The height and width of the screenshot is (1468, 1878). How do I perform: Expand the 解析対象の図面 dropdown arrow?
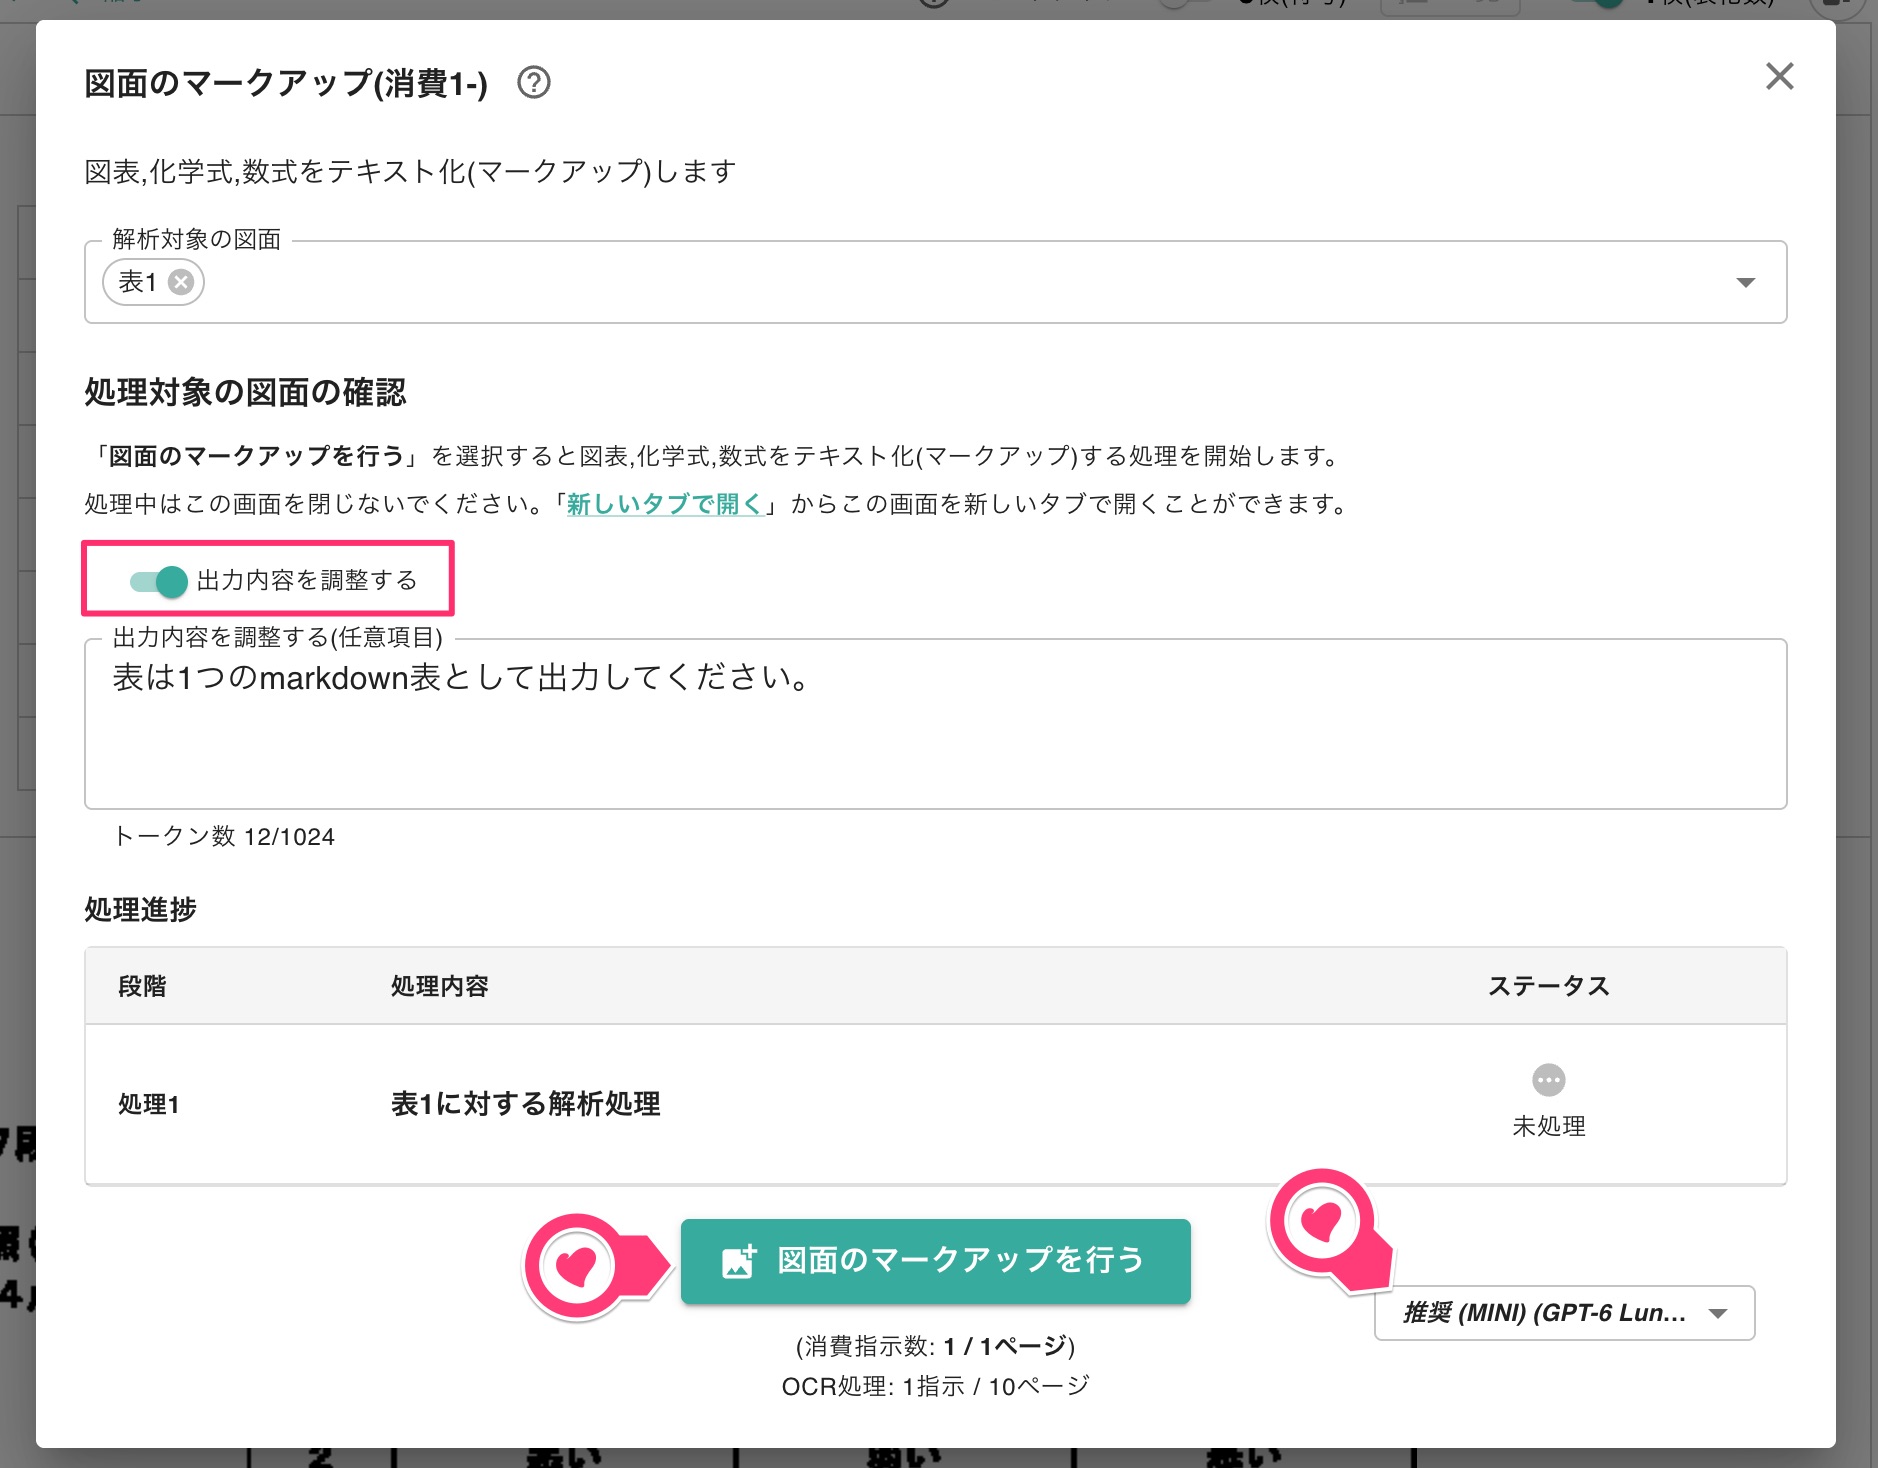coord(1745,282)
